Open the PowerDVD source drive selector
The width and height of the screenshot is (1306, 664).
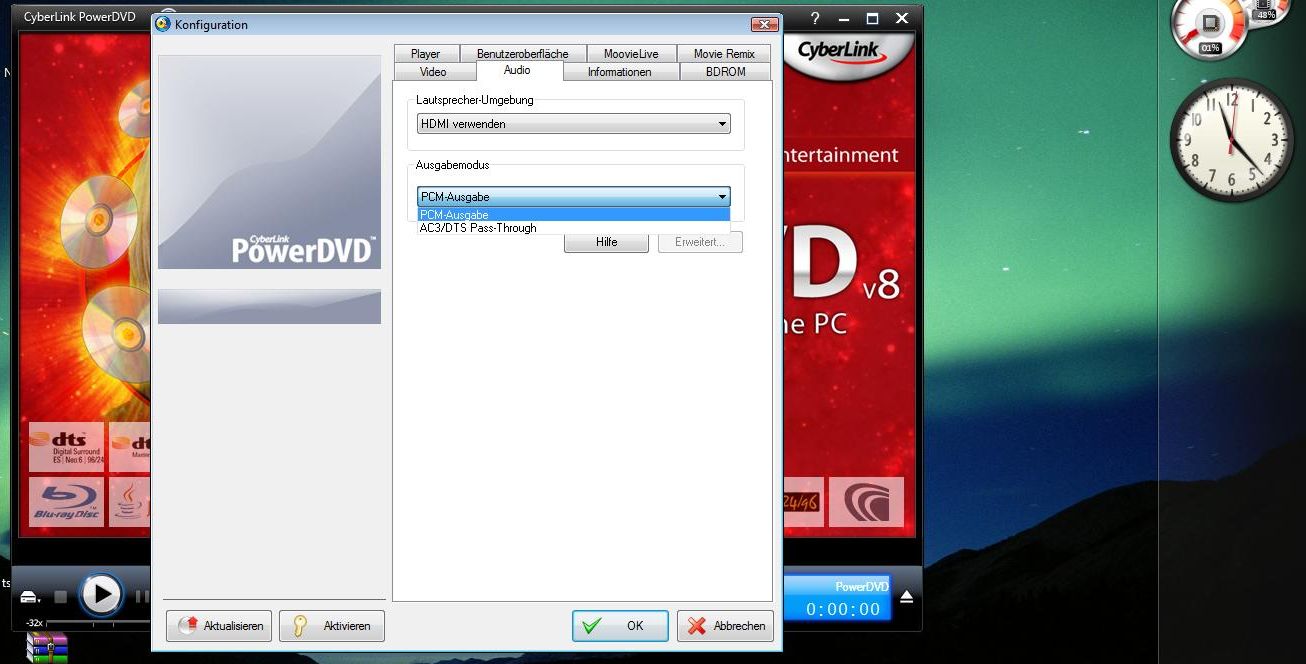(31, 597)
